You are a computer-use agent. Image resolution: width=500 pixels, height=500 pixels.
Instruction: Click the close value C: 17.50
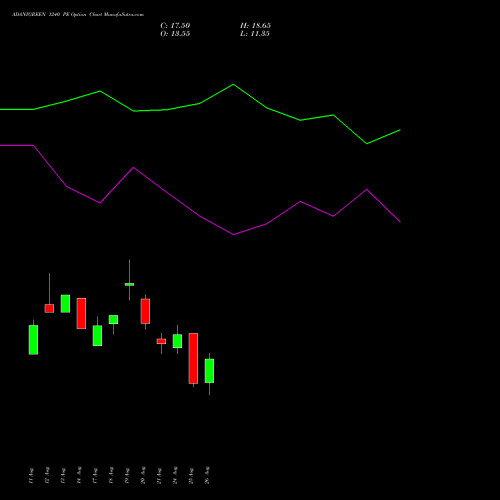175,26
